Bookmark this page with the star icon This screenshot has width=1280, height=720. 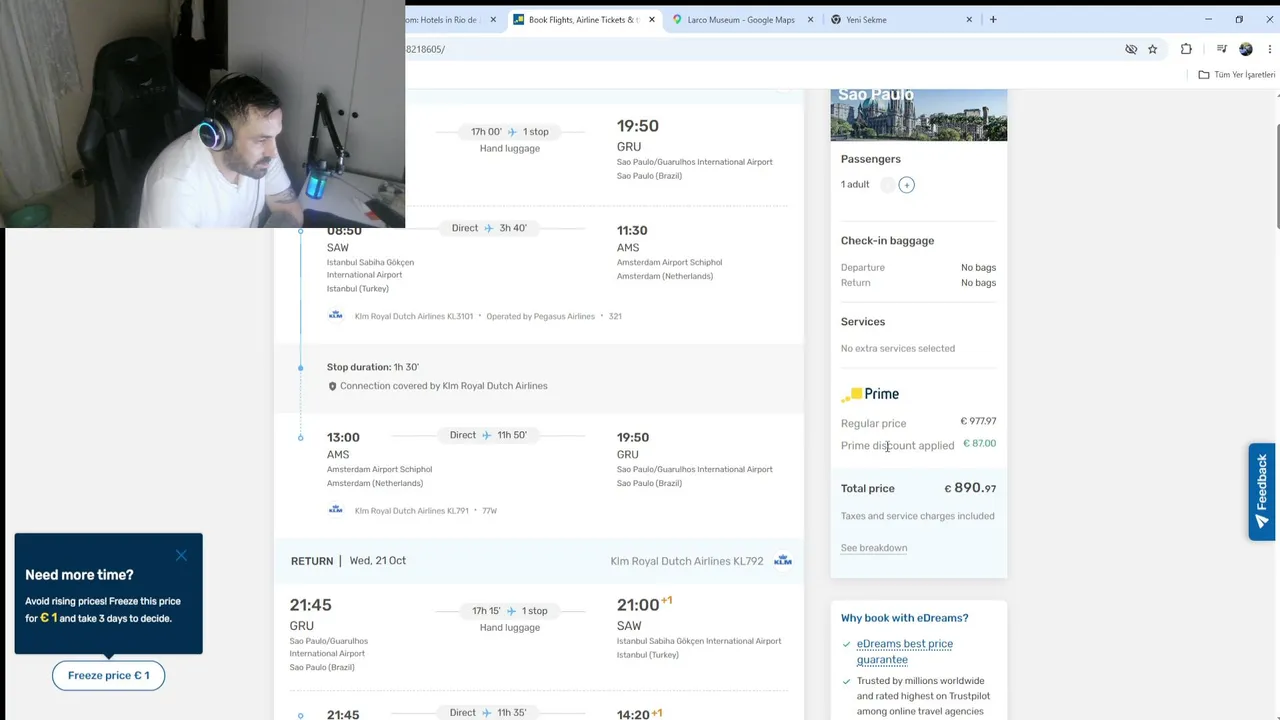(x=1152, y=49)
